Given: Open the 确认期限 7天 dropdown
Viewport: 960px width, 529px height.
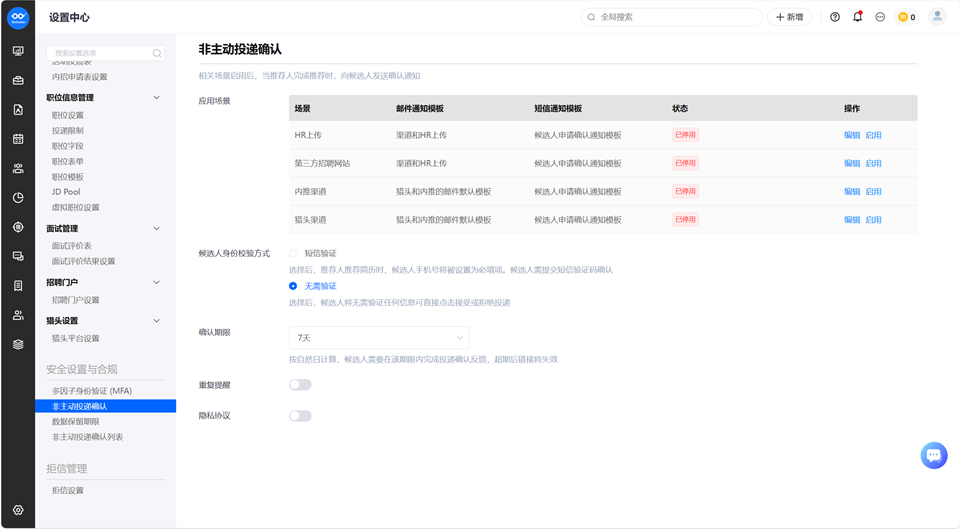Looking at the screenshot, I should [x=379, y=337].
